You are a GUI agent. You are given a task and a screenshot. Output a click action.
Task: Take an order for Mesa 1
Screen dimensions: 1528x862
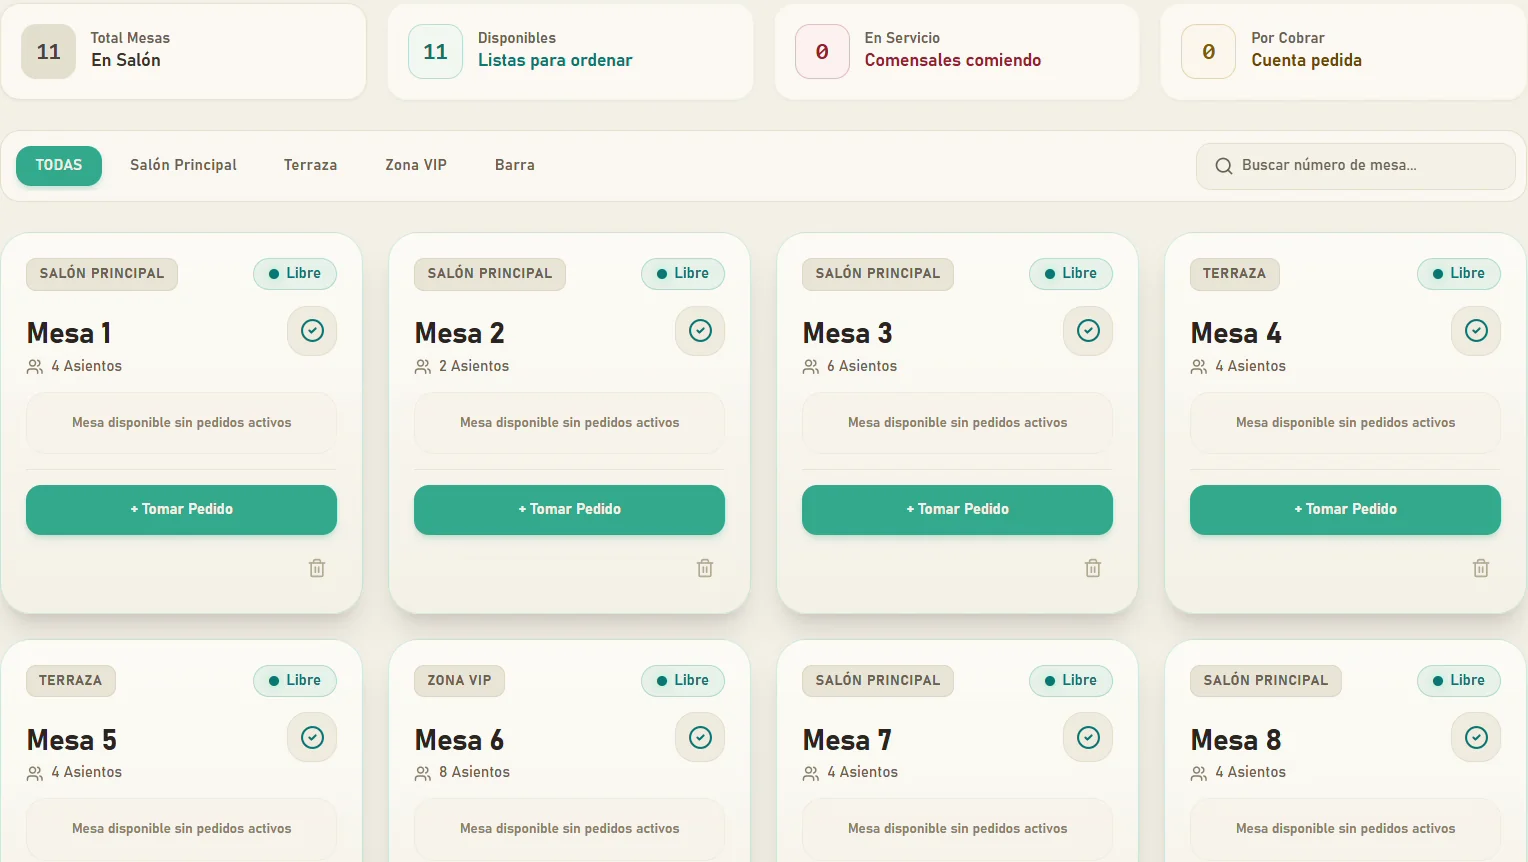click(x=181, y=510)
